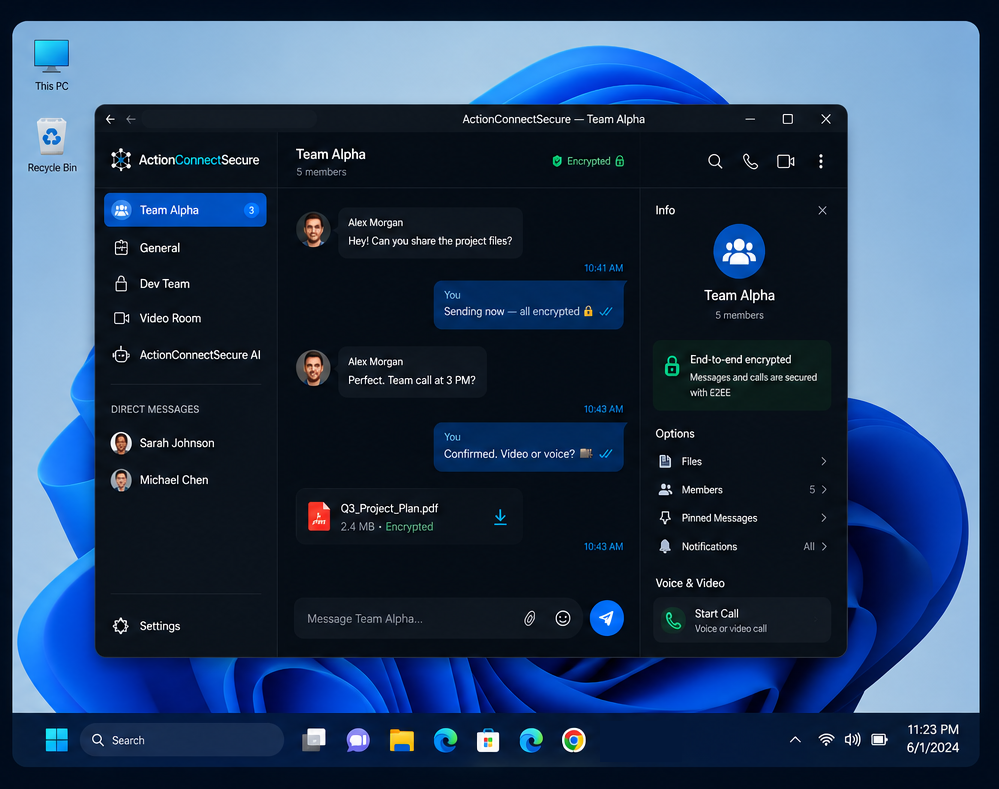Expand the Members option chevron
The width and height of the screenshot is (999, 789).
[824, 489]
